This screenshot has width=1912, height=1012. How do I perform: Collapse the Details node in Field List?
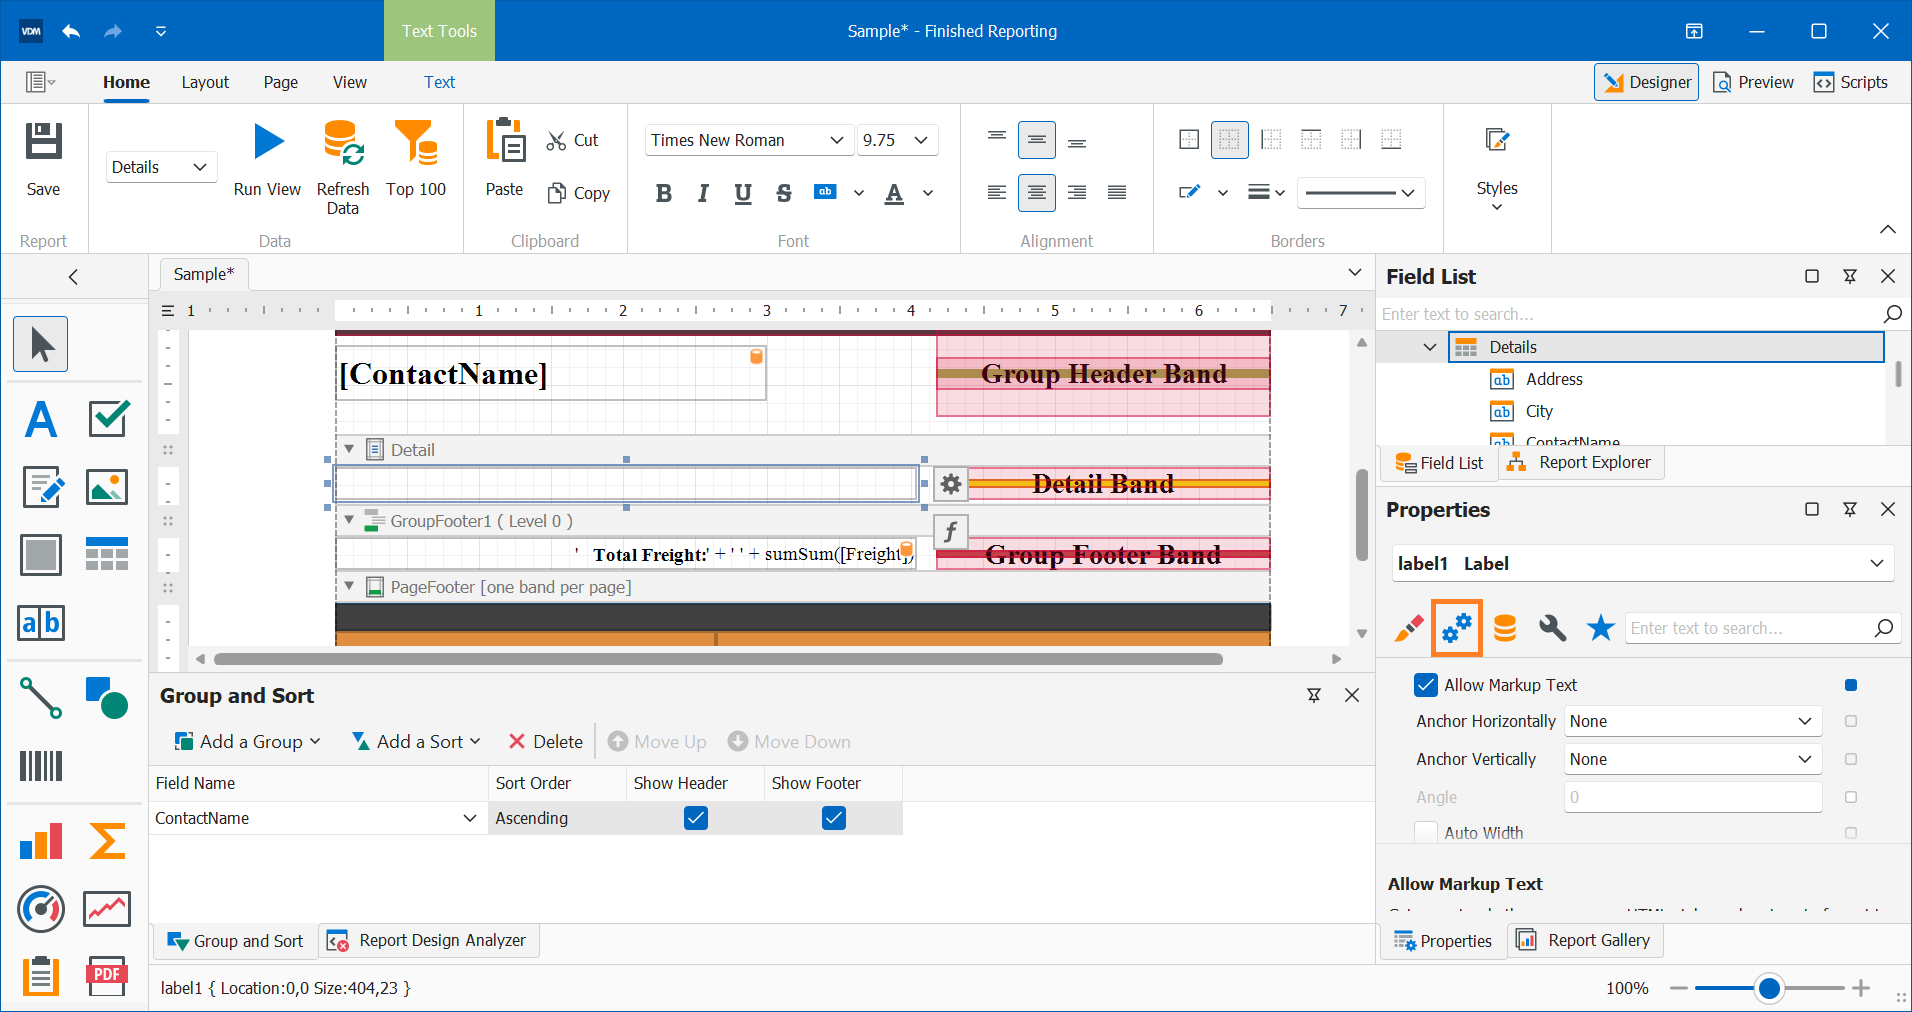pyautogui.click(x=1430, y=347)
